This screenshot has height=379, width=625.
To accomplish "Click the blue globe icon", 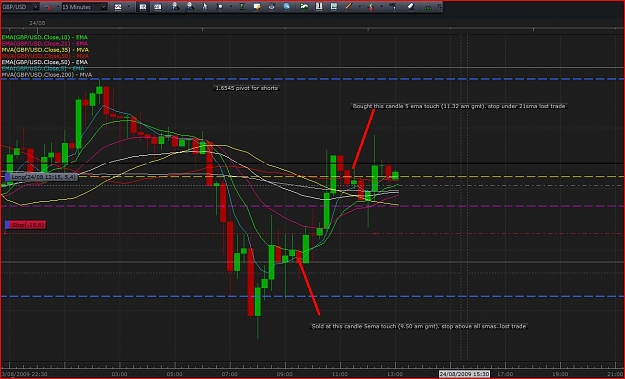I will pos(287,7).
